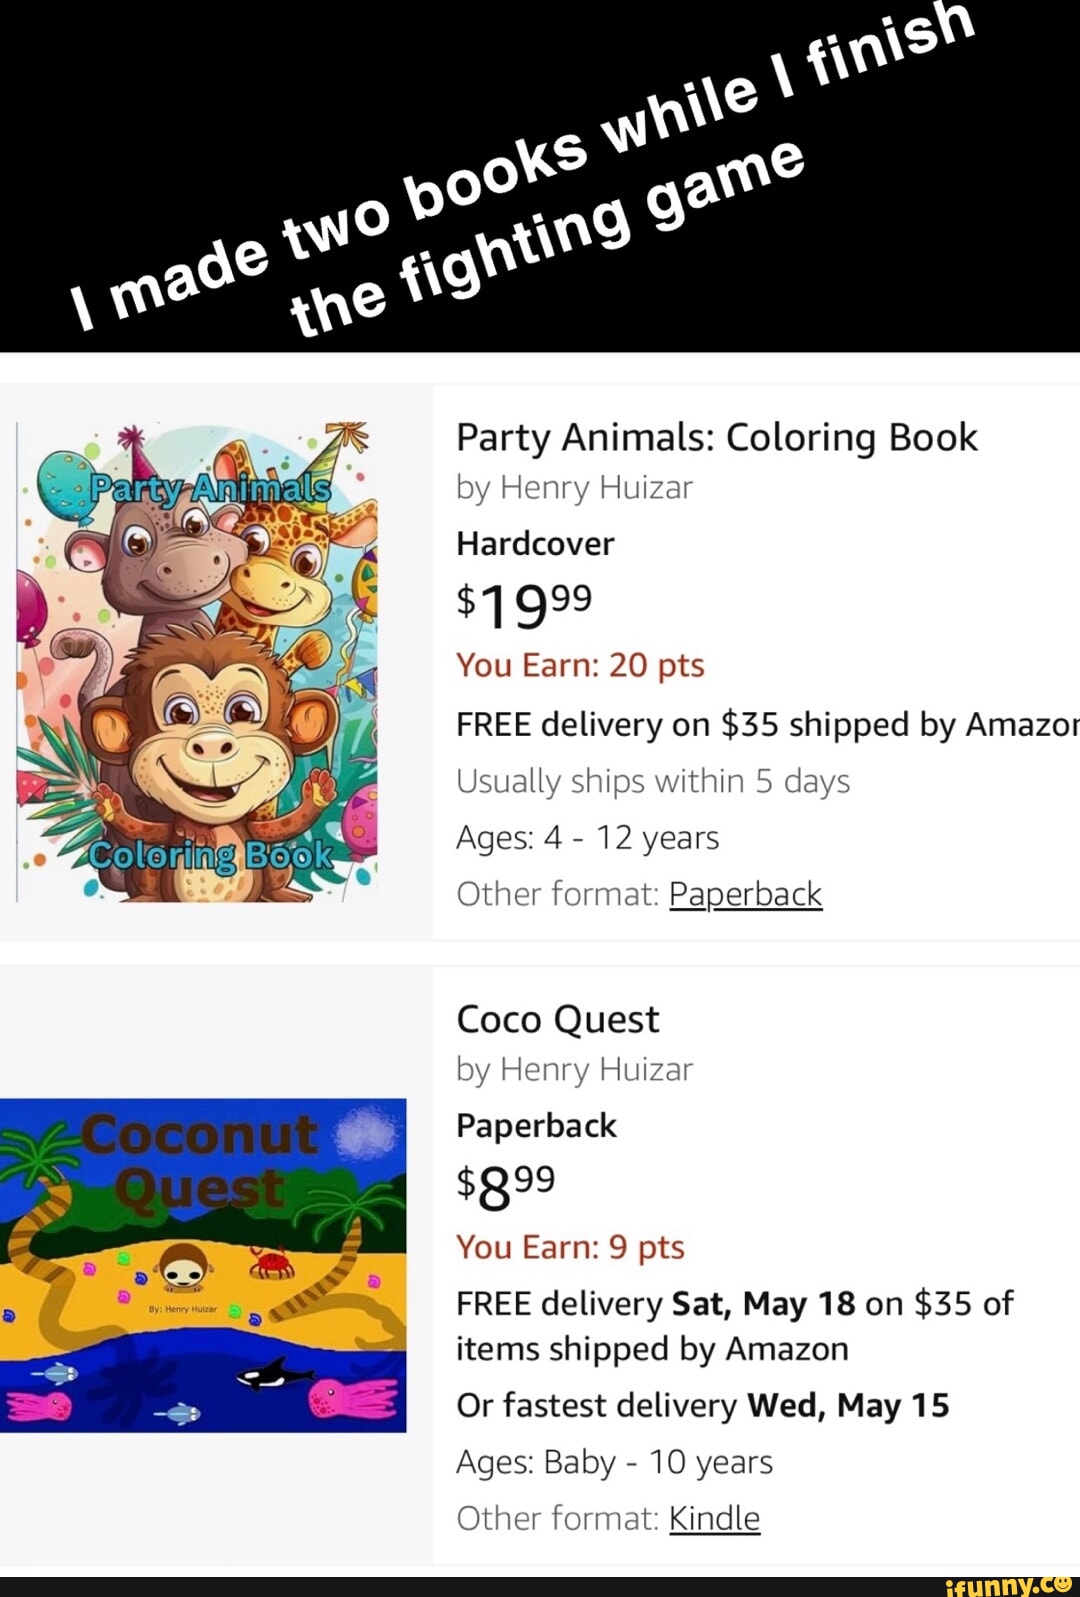The image size is (1080, 1597).
Task: Click the "Ages: Baby - 10 years" text
Action: tap(614, 1463)
